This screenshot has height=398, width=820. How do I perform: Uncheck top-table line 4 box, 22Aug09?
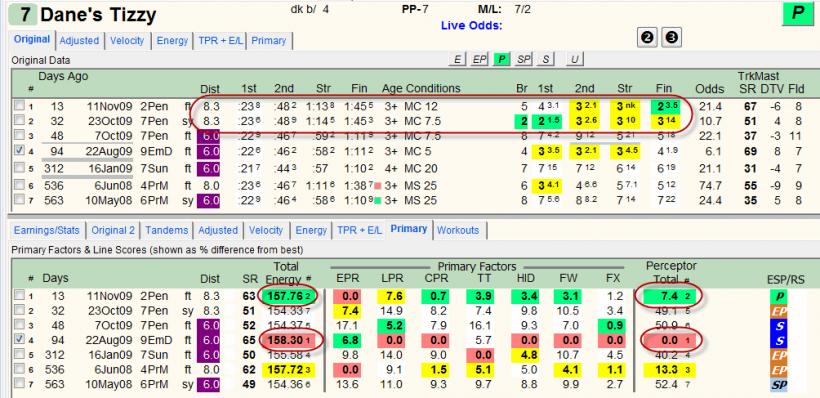(19, 151)
